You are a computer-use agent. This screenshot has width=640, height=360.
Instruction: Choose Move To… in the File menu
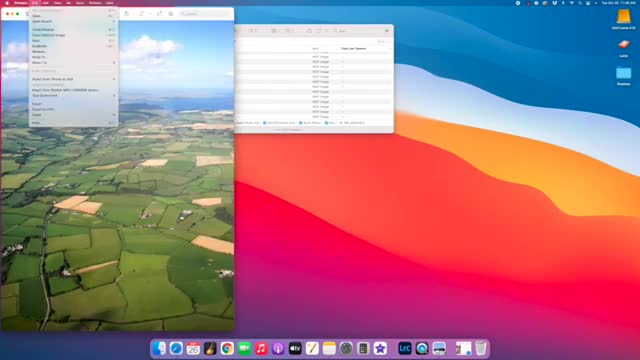73,57
